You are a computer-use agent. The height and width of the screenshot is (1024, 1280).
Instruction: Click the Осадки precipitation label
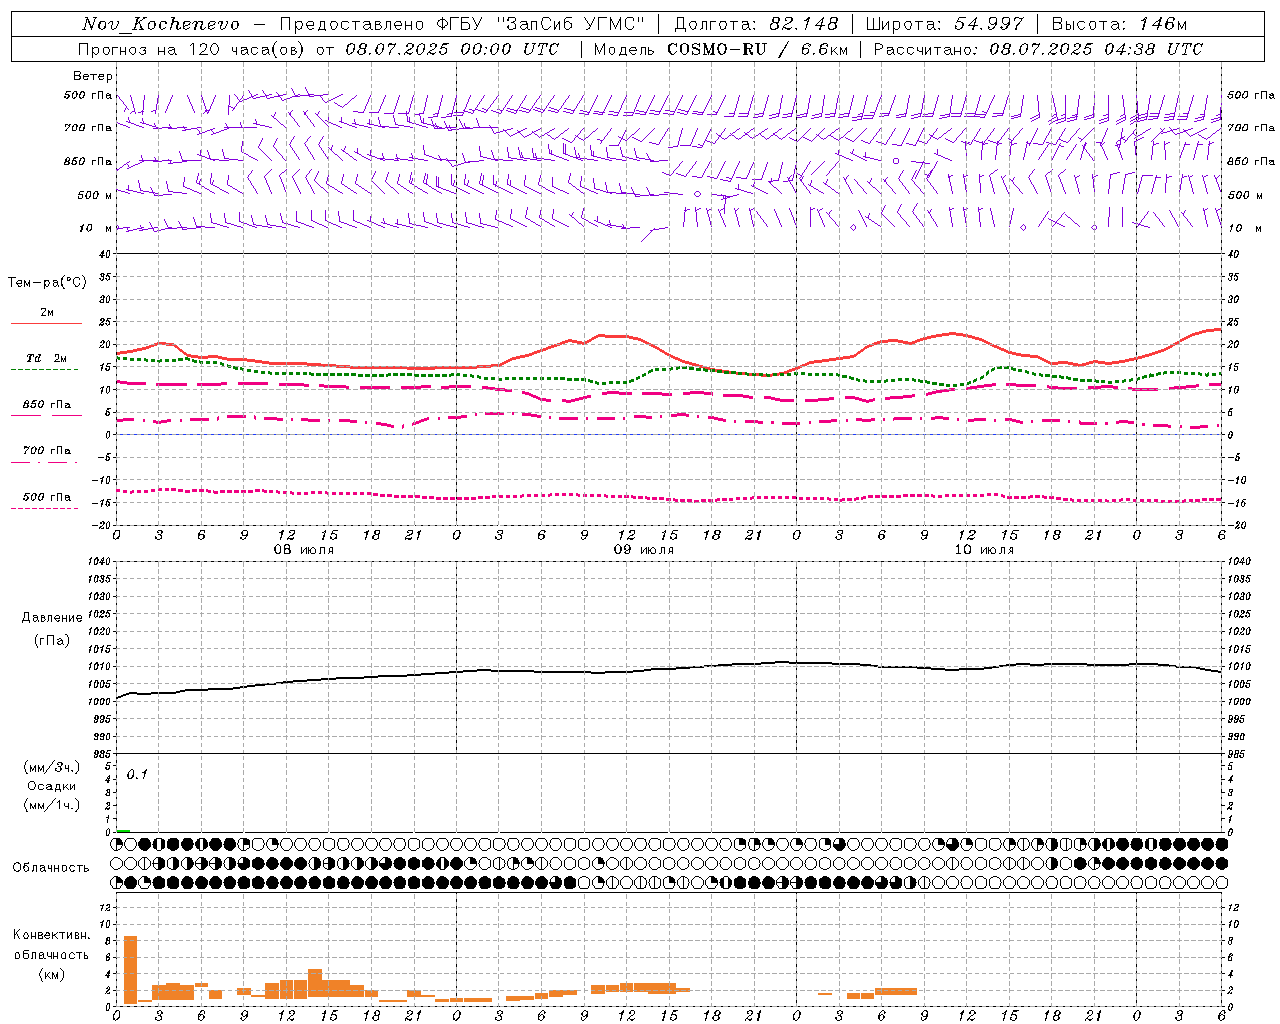pyautogui.click(x=52, y=786)
